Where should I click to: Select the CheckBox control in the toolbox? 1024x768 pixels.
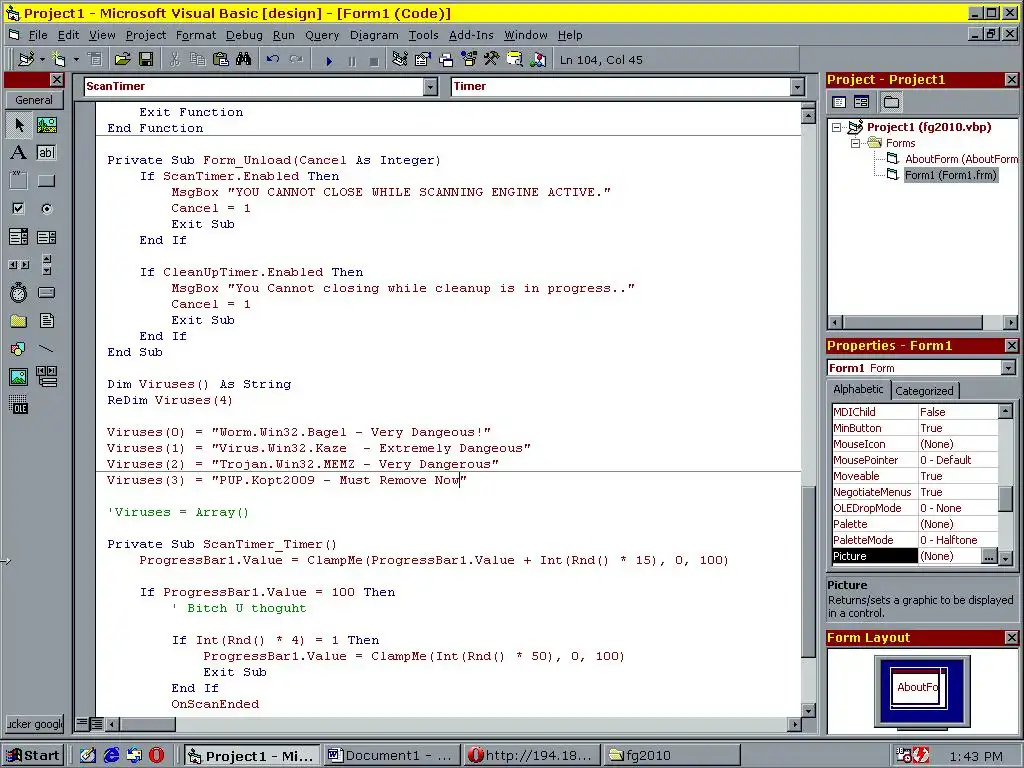tap(18, 209)
